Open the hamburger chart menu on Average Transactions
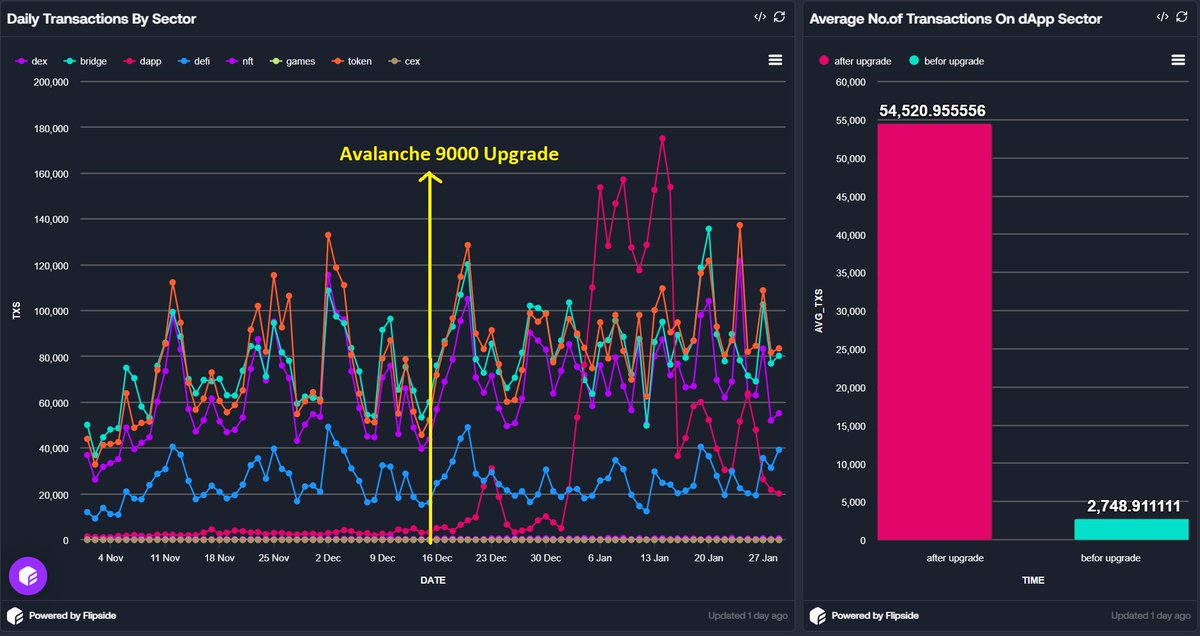The width and height of the screenshot is (1200, 636). coord(1178,59)
